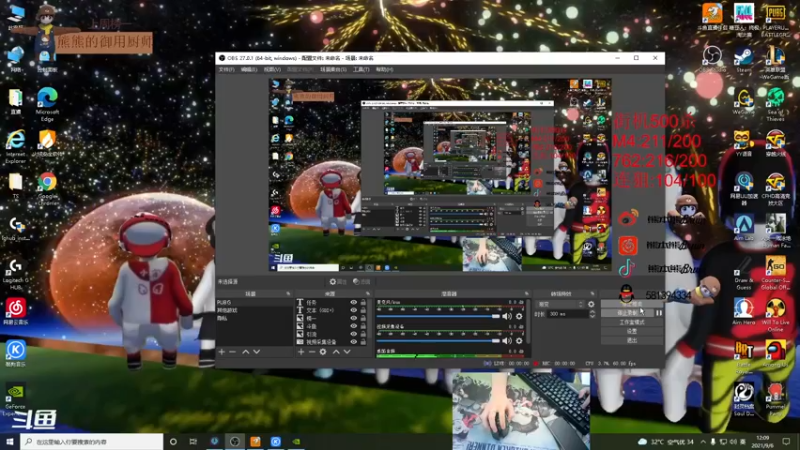This screenshot has width=800, height=450.
Task: Click the add source plus icon in OBS
Action: click(x=301, y=352)
